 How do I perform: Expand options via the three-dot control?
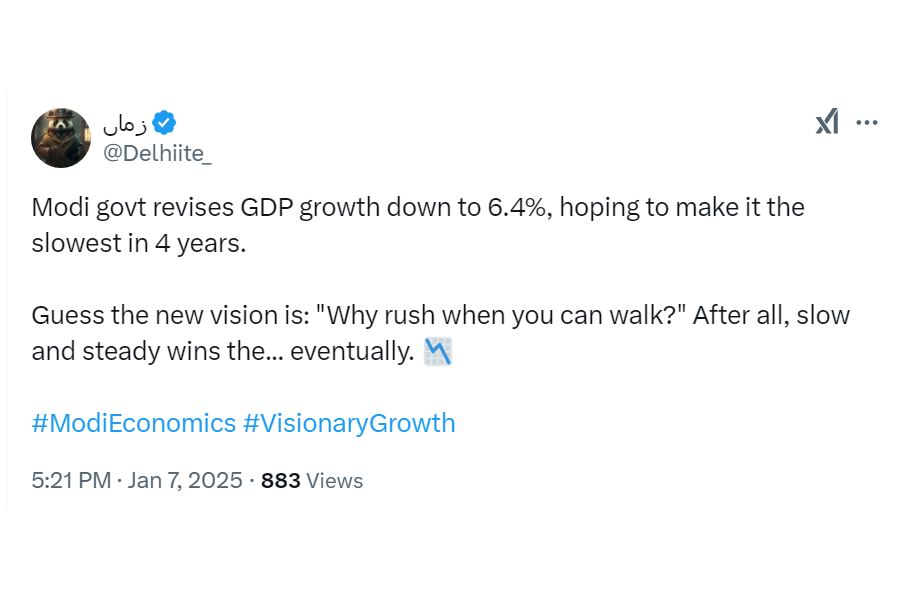(x=867, y=122)
